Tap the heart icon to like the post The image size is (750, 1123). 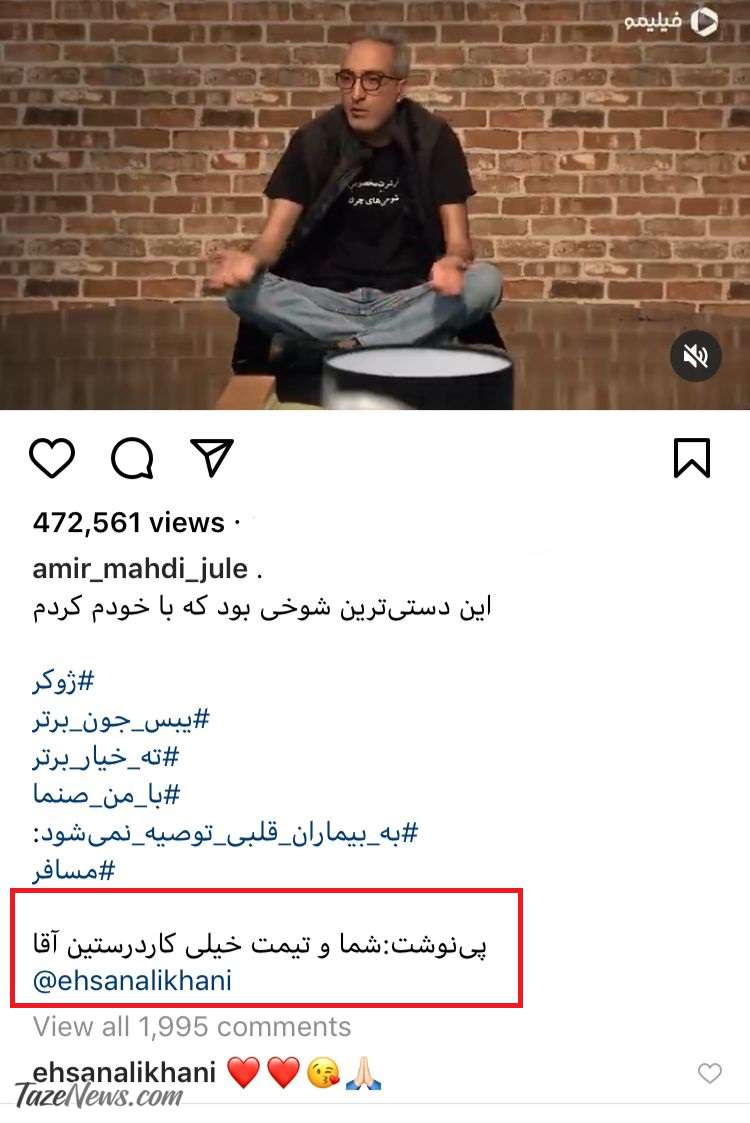coord(52,458)
